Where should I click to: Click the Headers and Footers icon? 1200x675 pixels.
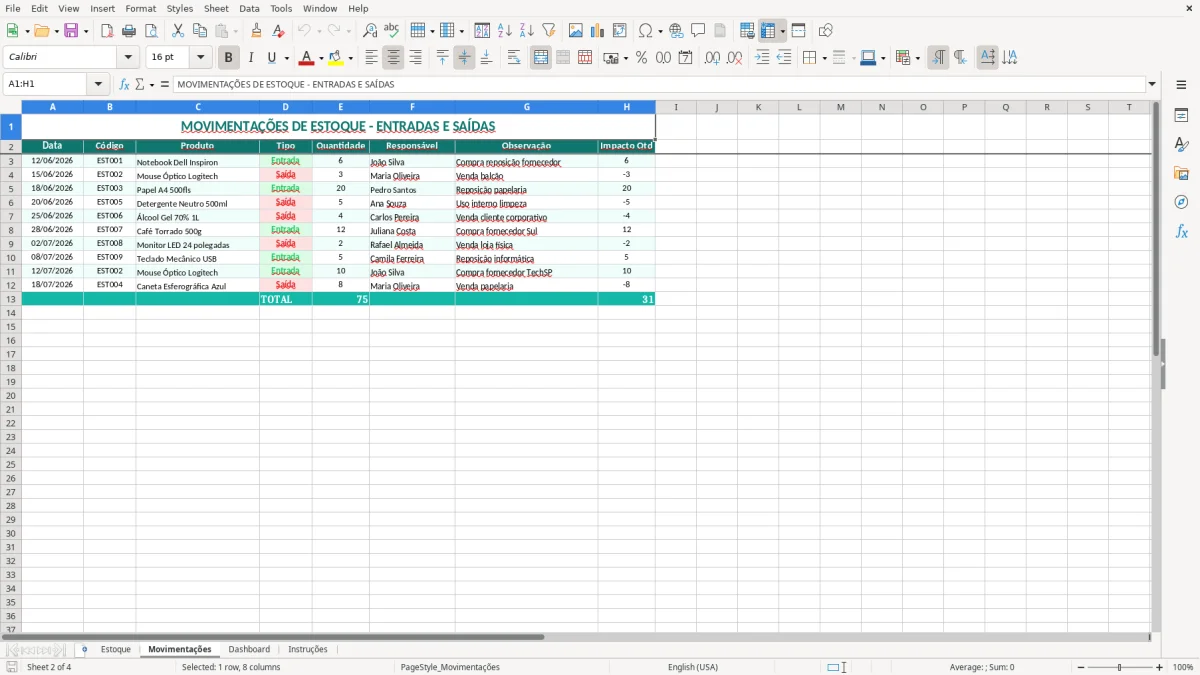[x=720, y=31]
